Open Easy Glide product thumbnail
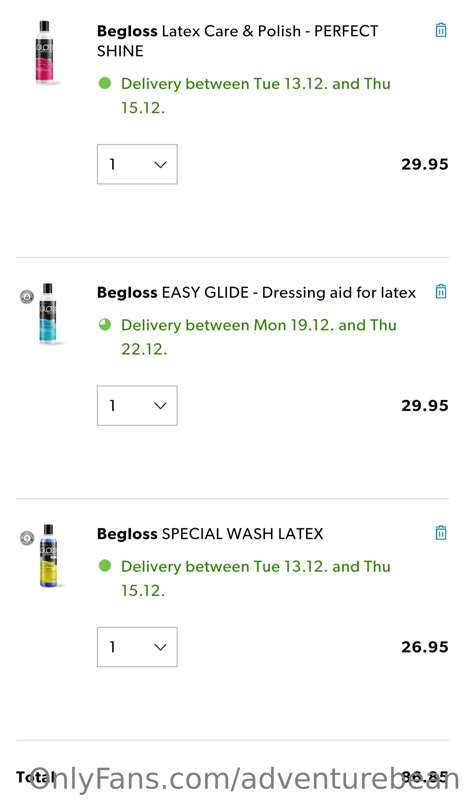 click(47, 313)
